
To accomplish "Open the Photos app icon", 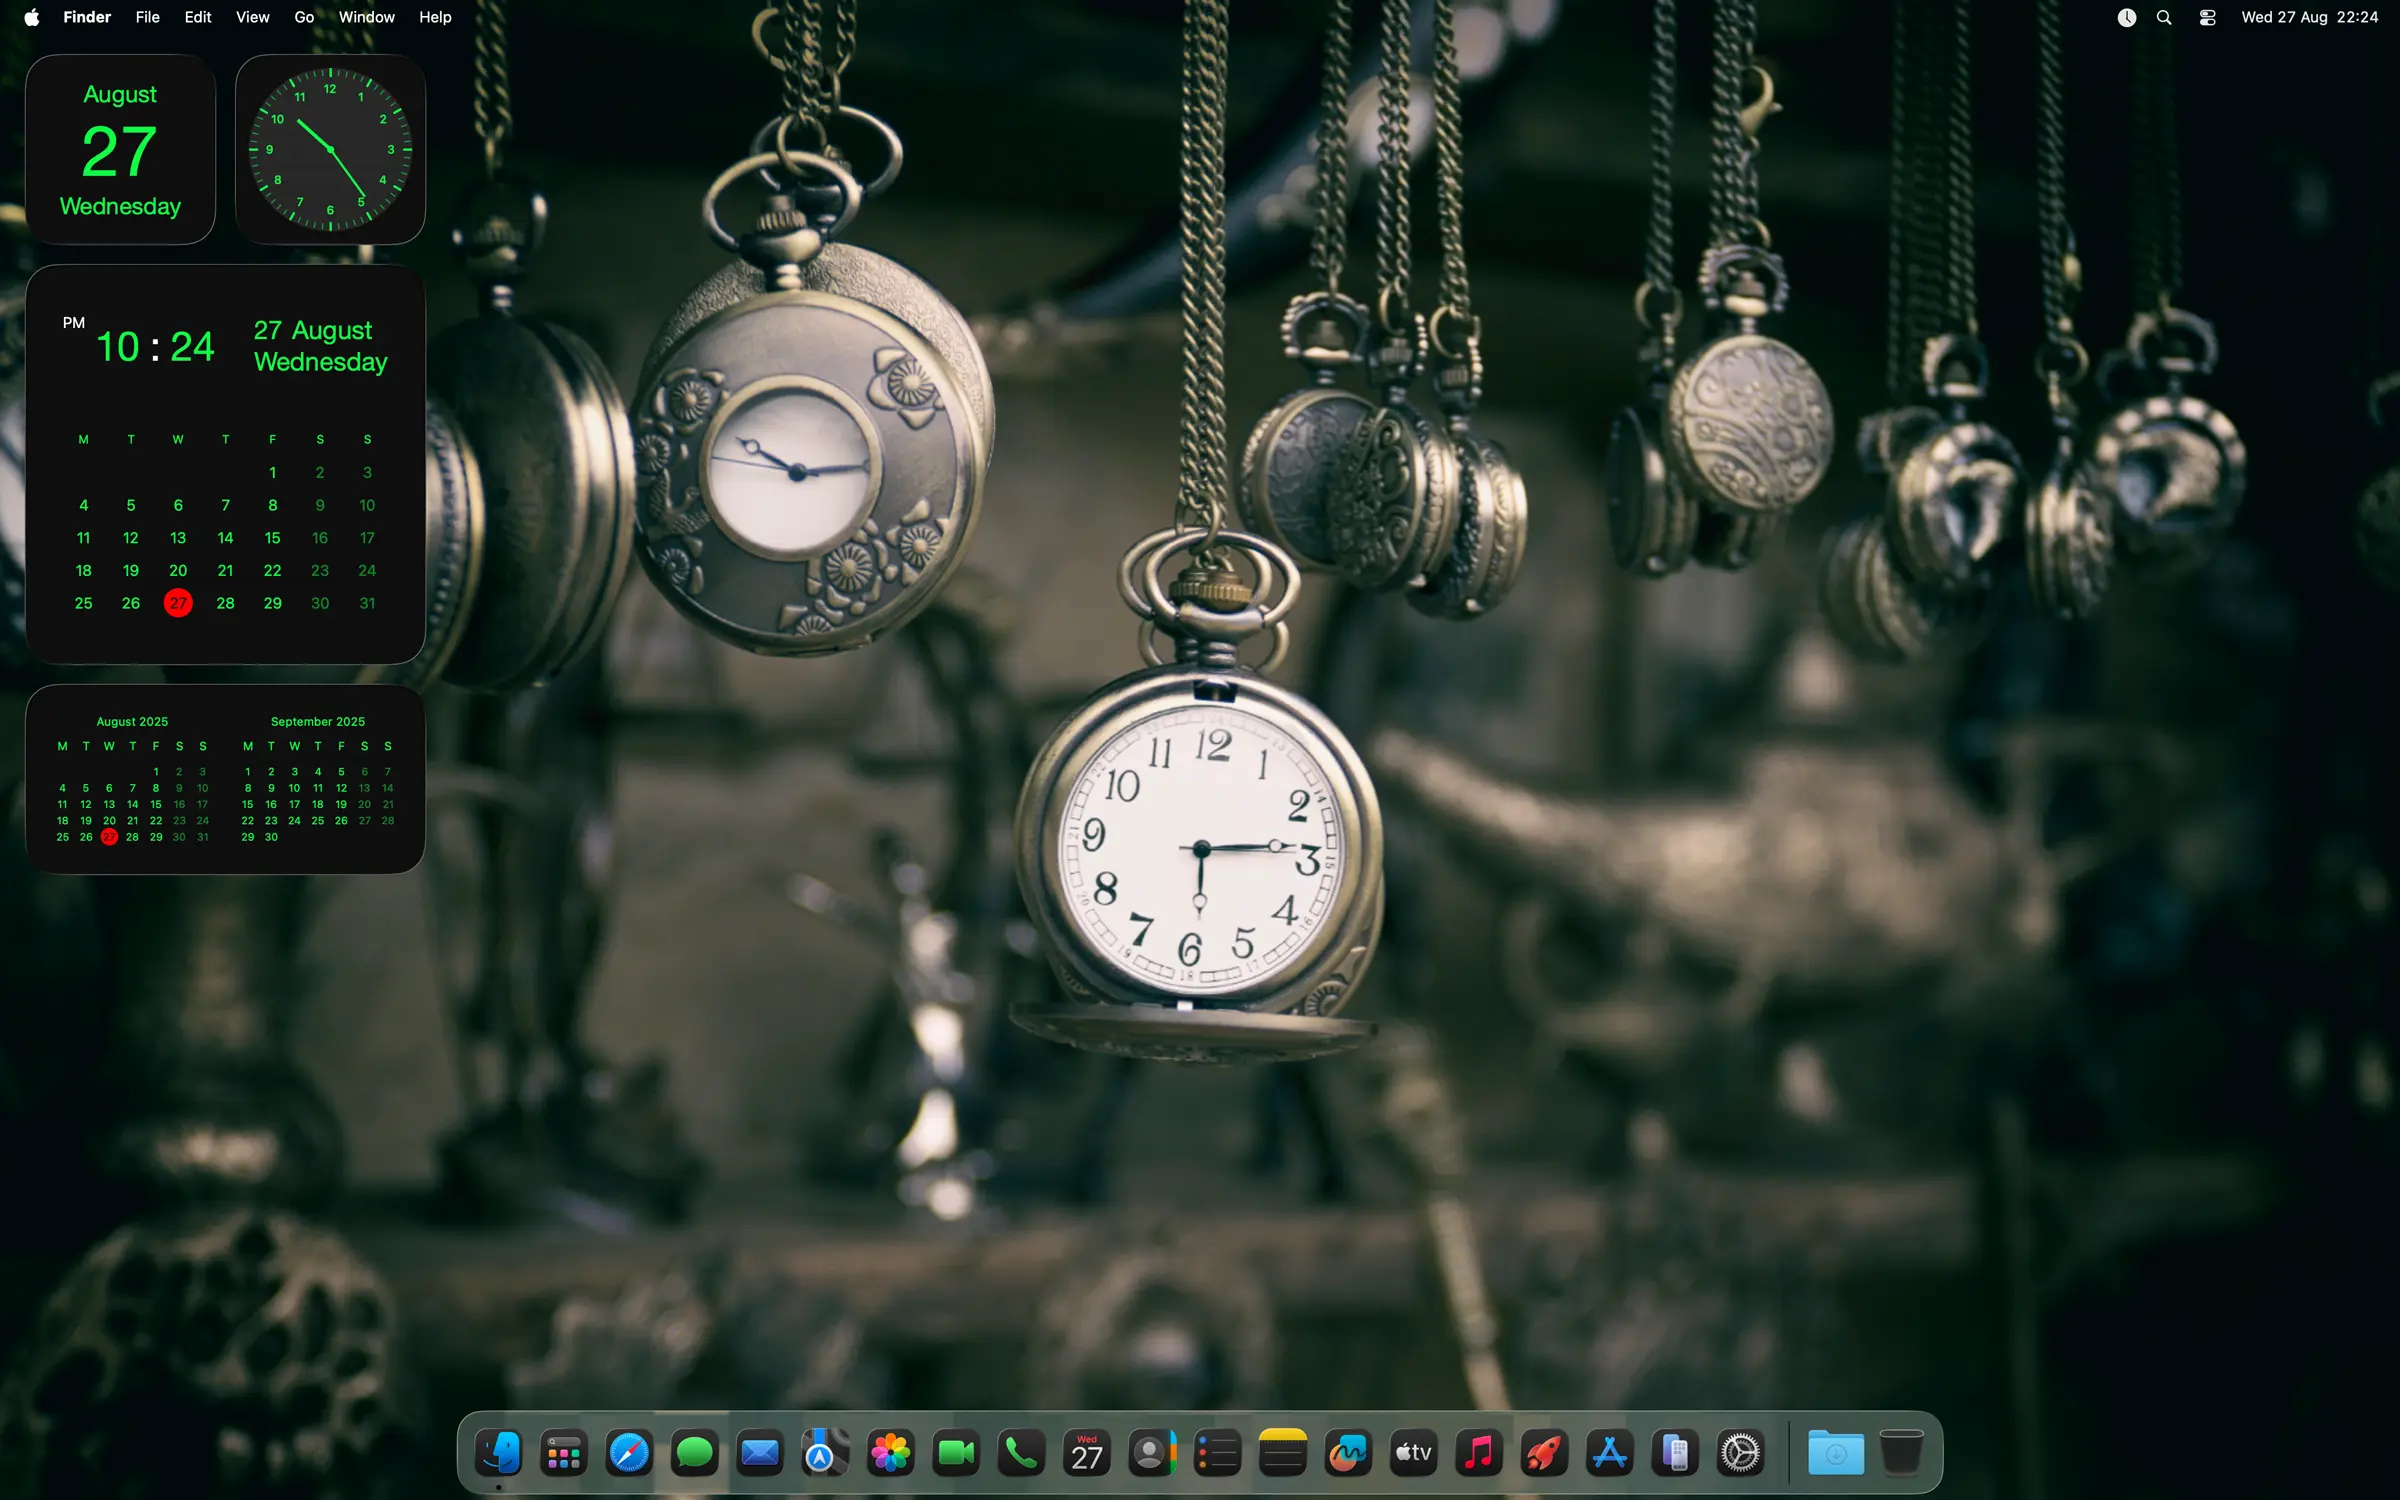I will click(890, 1453).
